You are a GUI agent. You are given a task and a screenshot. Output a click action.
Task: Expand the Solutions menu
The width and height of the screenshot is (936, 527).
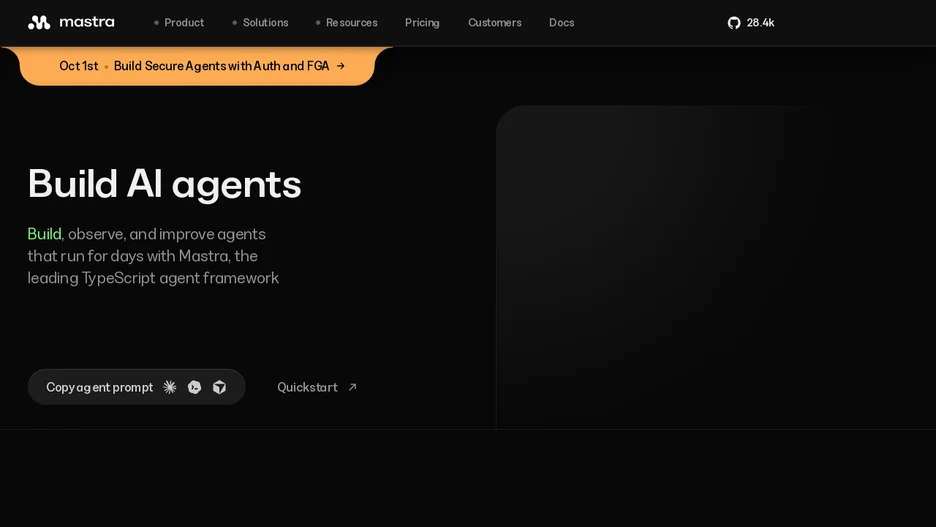click(x=260, y=23)
